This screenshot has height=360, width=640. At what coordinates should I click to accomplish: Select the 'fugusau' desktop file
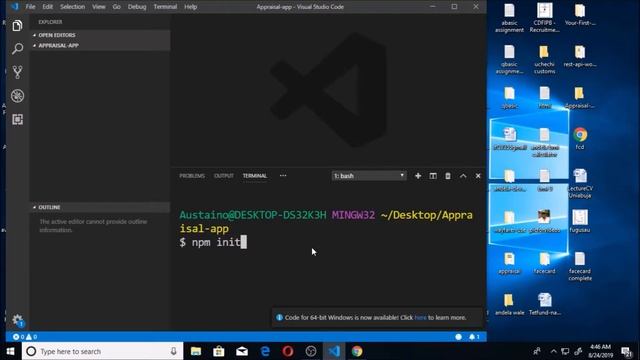point(580,222)
